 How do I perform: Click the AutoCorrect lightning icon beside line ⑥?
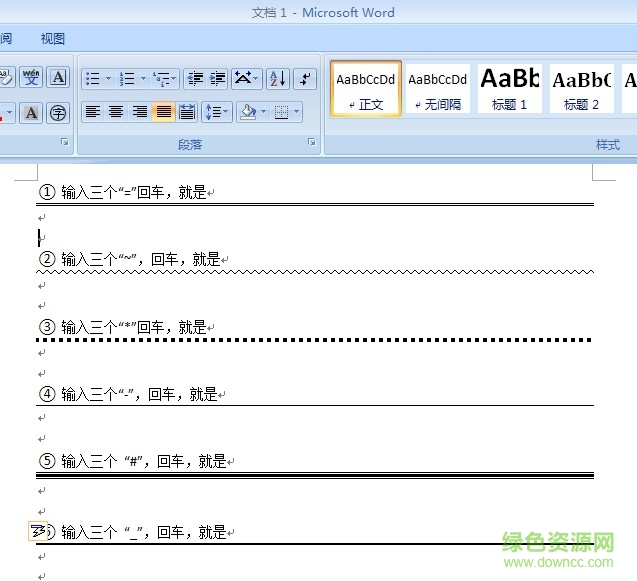click(39, 531)
